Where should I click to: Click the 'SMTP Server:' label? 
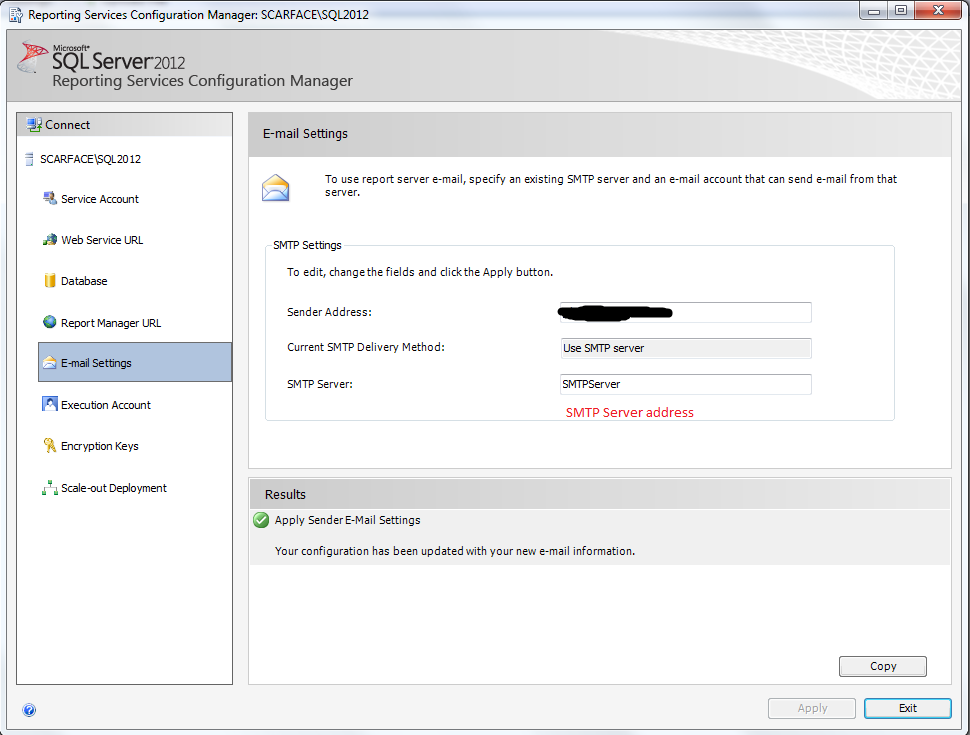pyautogui.click(x=320, y=384)
